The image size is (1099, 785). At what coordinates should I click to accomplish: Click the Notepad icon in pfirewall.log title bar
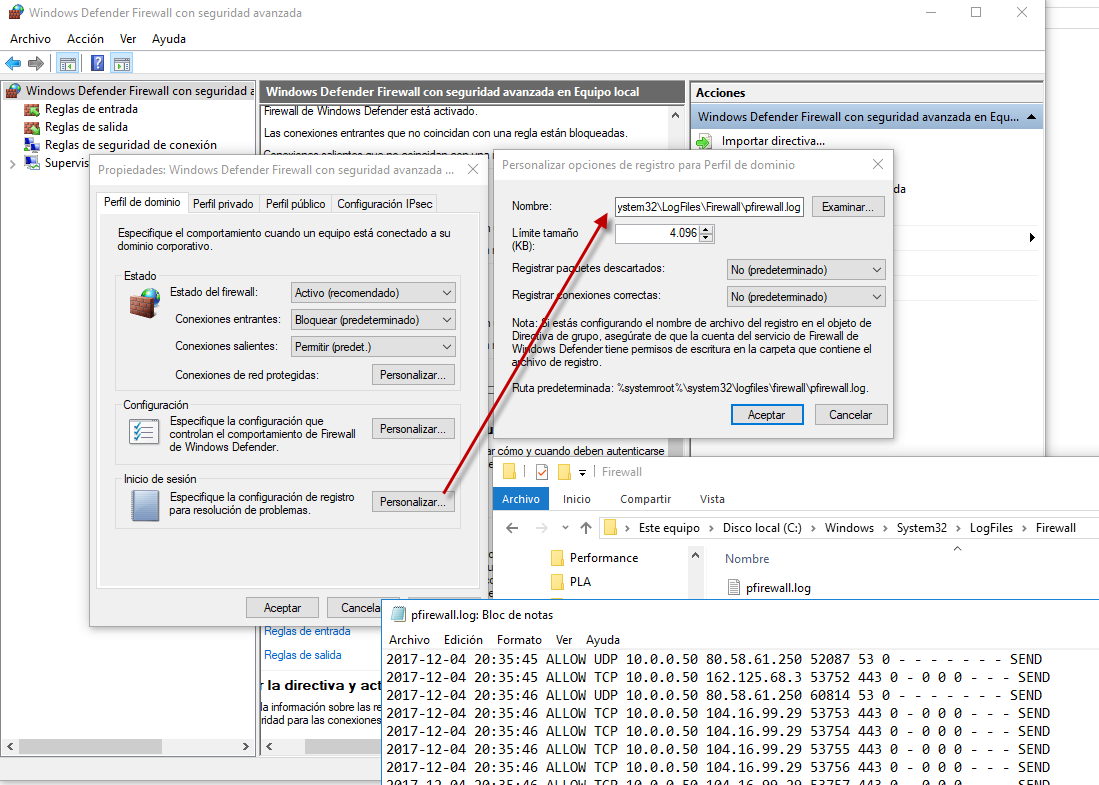[398, 615]
